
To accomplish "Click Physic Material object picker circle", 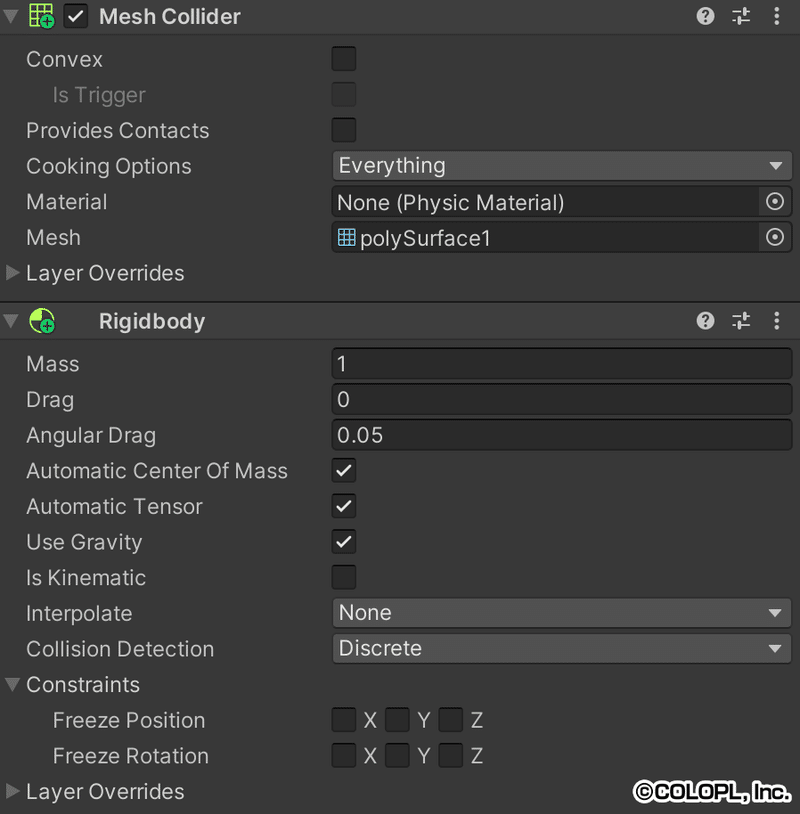I will coord(774,202).
